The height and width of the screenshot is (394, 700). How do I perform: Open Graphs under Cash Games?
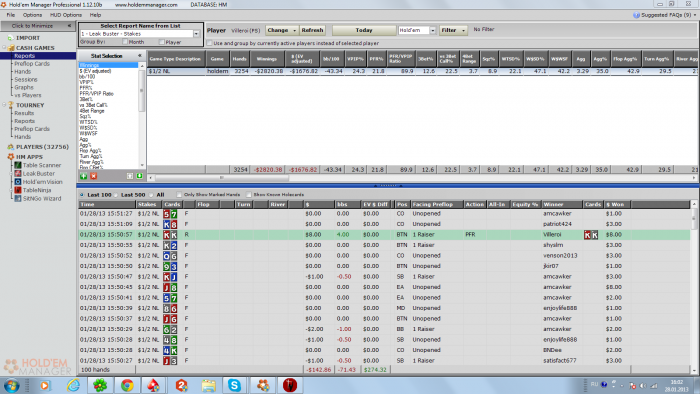pyautogui.click(x=24, y=87)
